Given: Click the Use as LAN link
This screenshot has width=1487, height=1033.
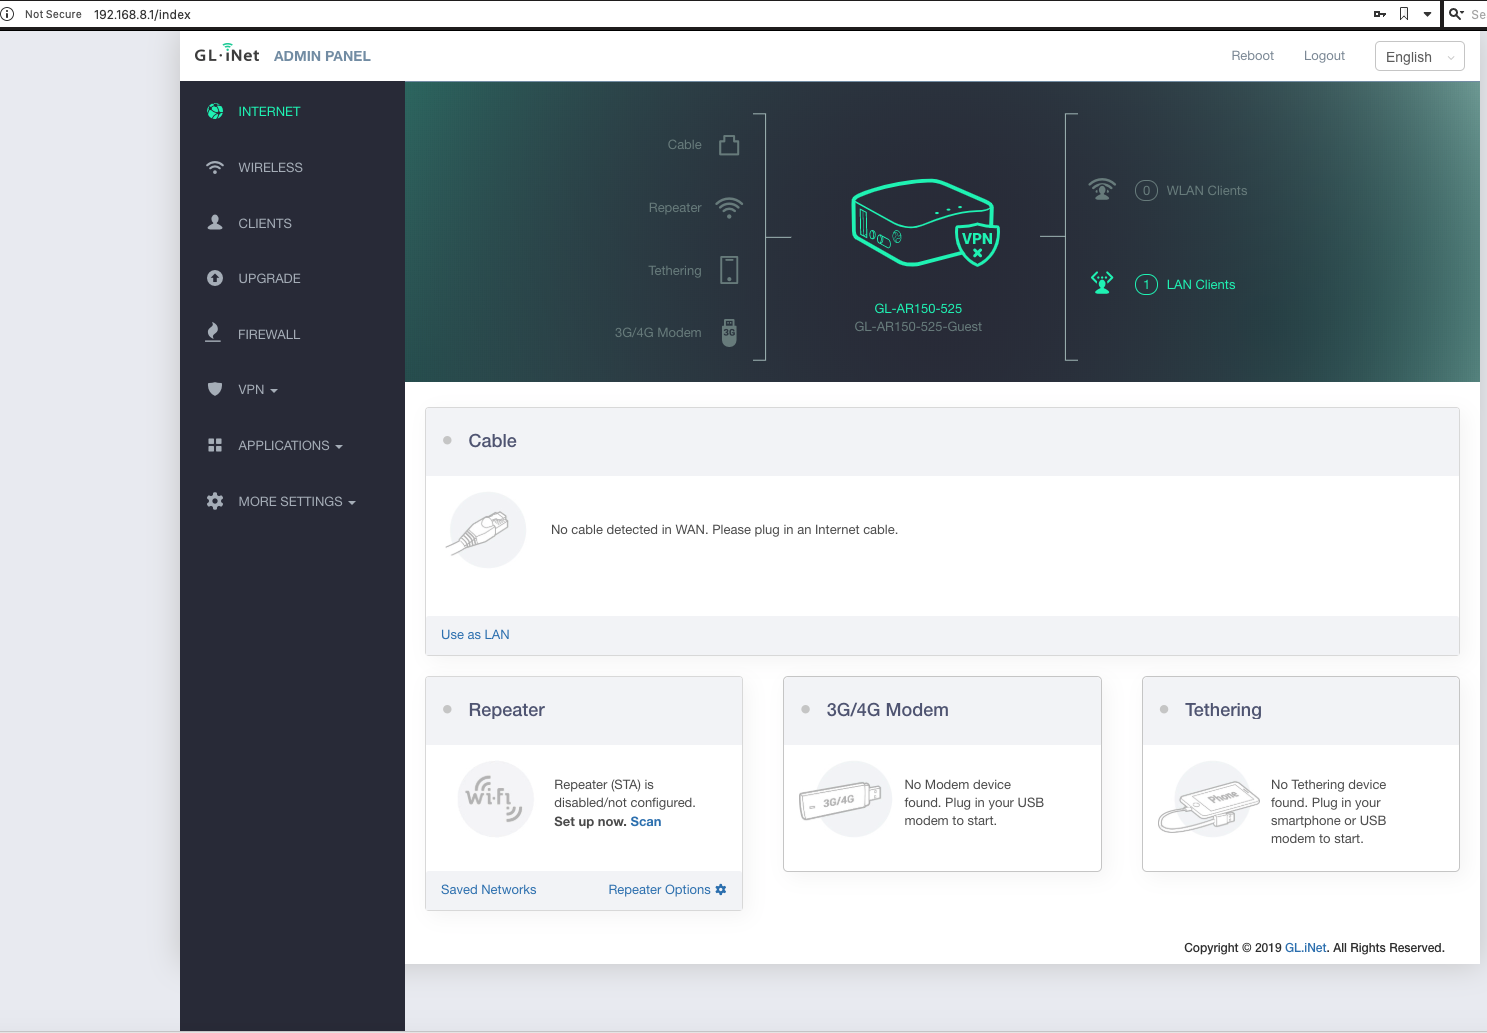Looking at the screenshot, I should (475, 635).
